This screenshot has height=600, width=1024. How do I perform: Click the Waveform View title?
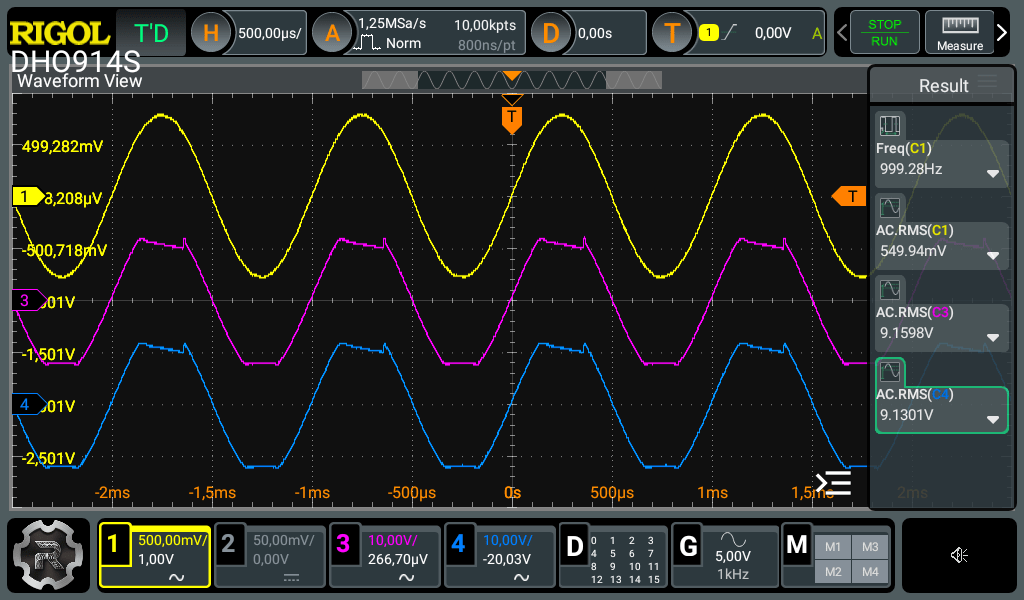[x=79, y=81]
